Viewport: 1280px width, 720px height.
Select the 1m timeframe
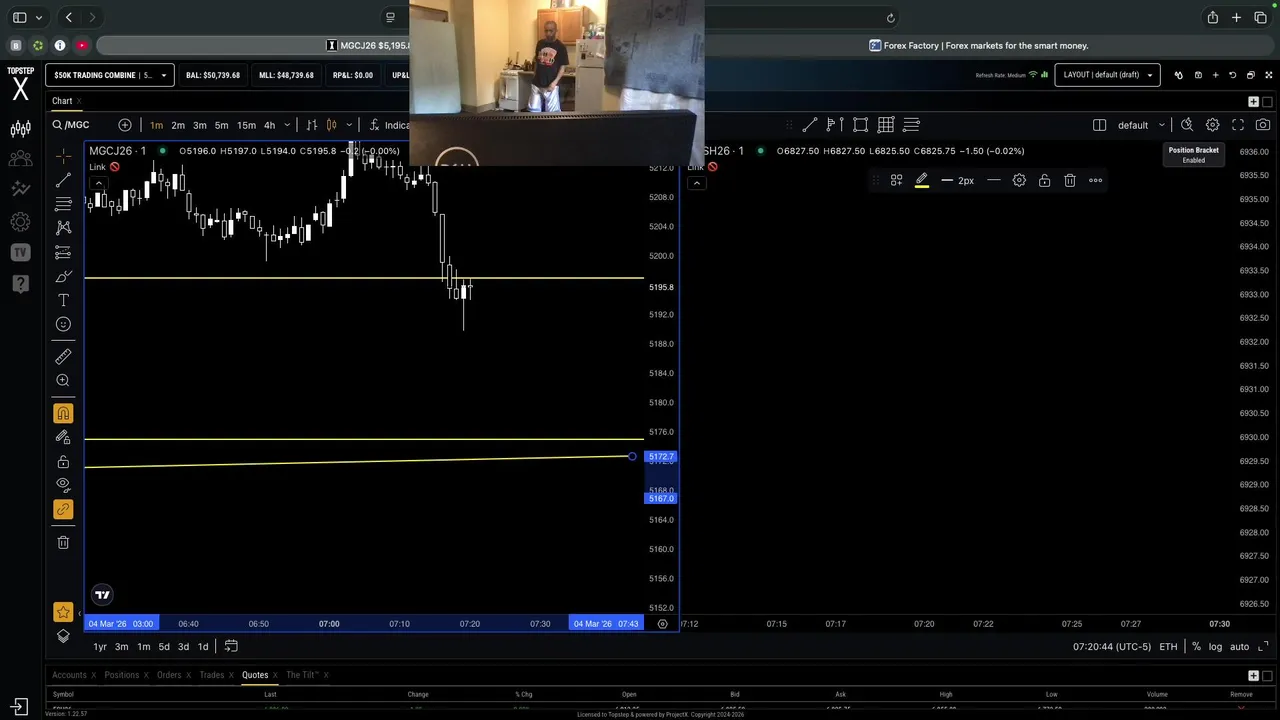tap(156, 125)
